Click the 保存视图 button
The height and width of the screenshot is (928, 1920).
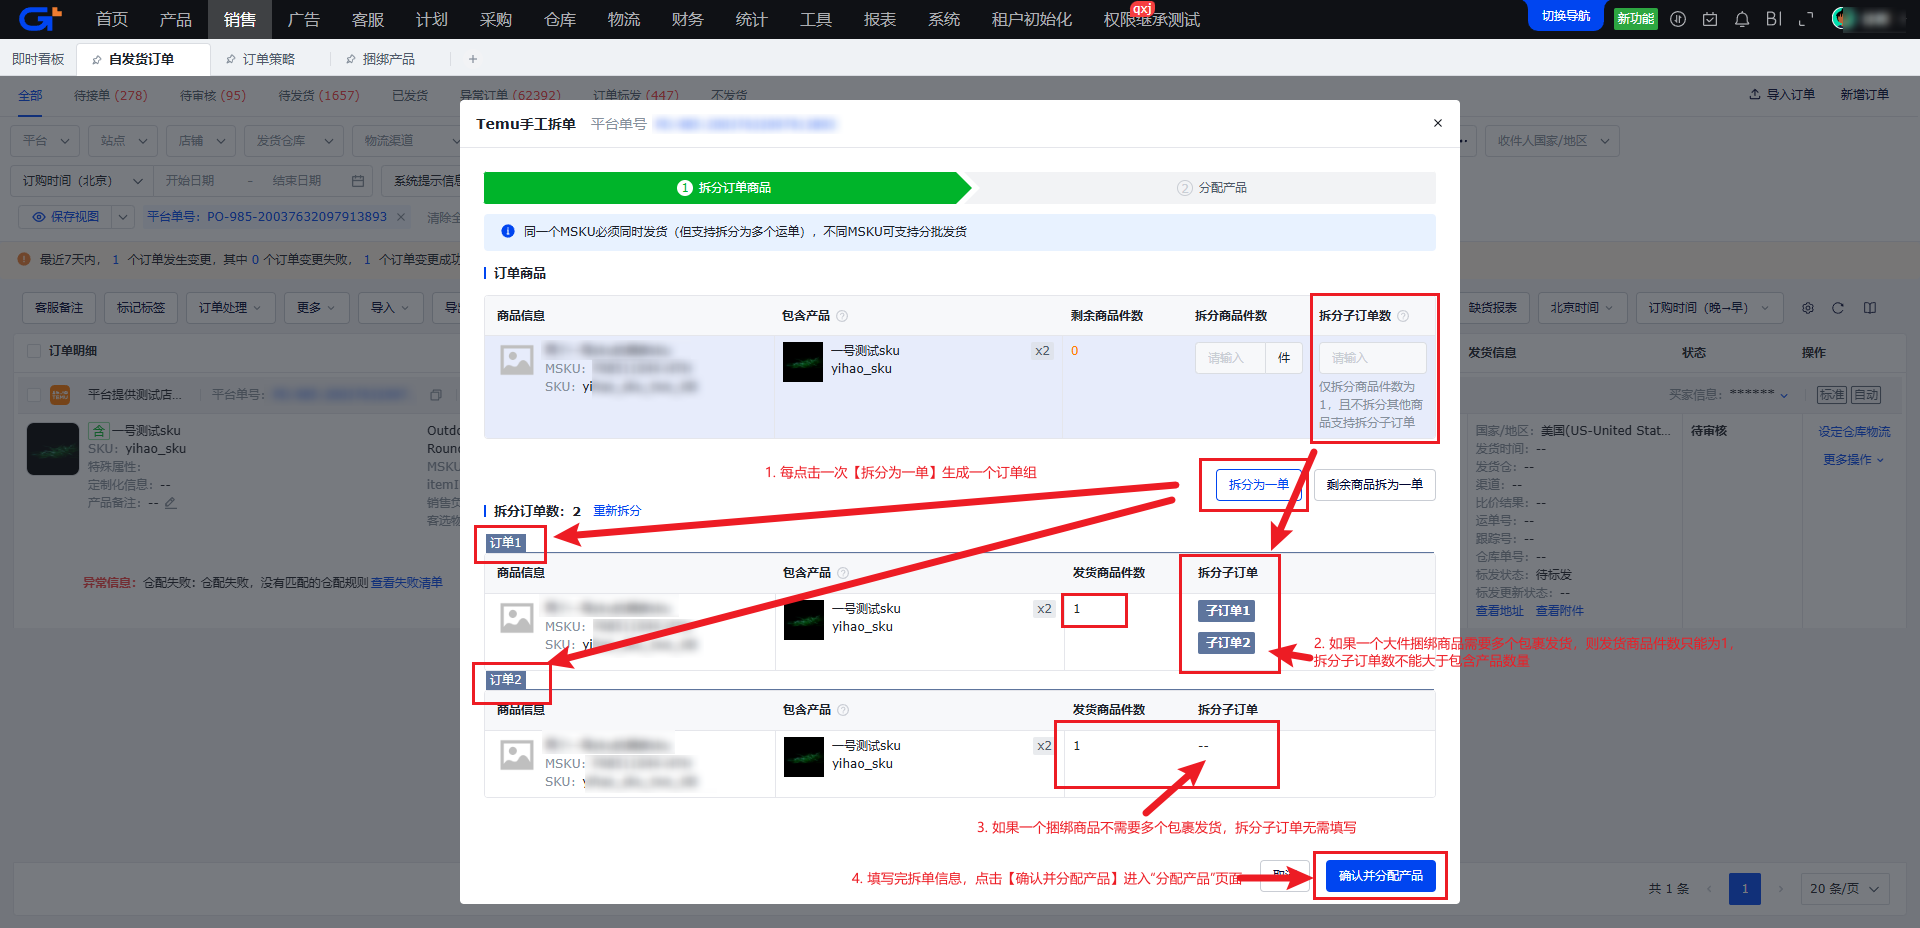65,217
